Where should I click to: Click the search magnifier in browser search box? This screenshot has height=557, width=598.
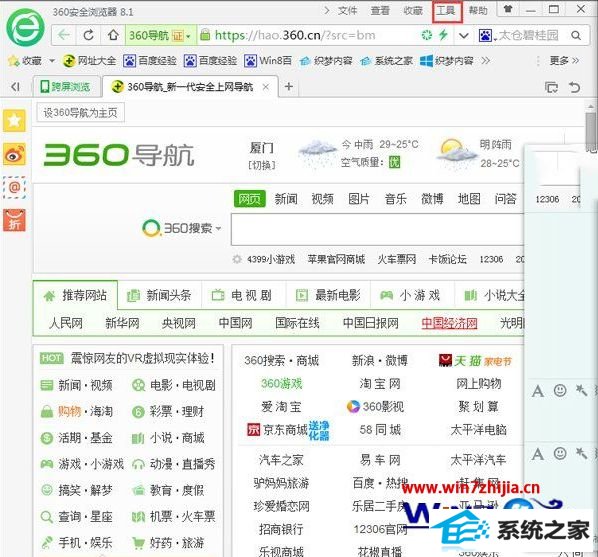point(576,35)
